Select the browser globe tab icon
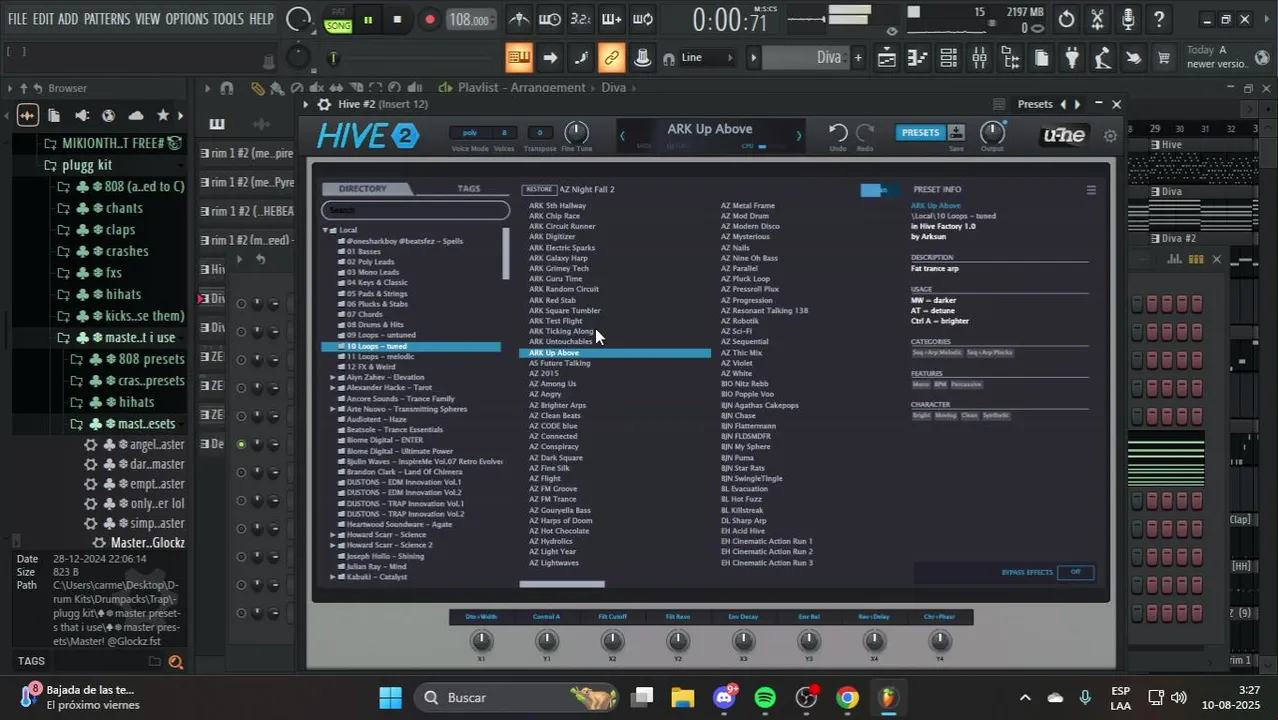This screenshot has width=1278, height=720. [108, 115]
